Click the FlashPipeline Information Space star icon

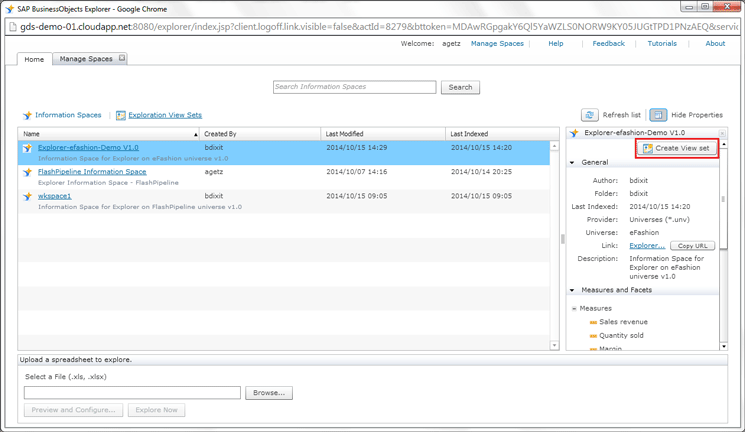point(28,172)
